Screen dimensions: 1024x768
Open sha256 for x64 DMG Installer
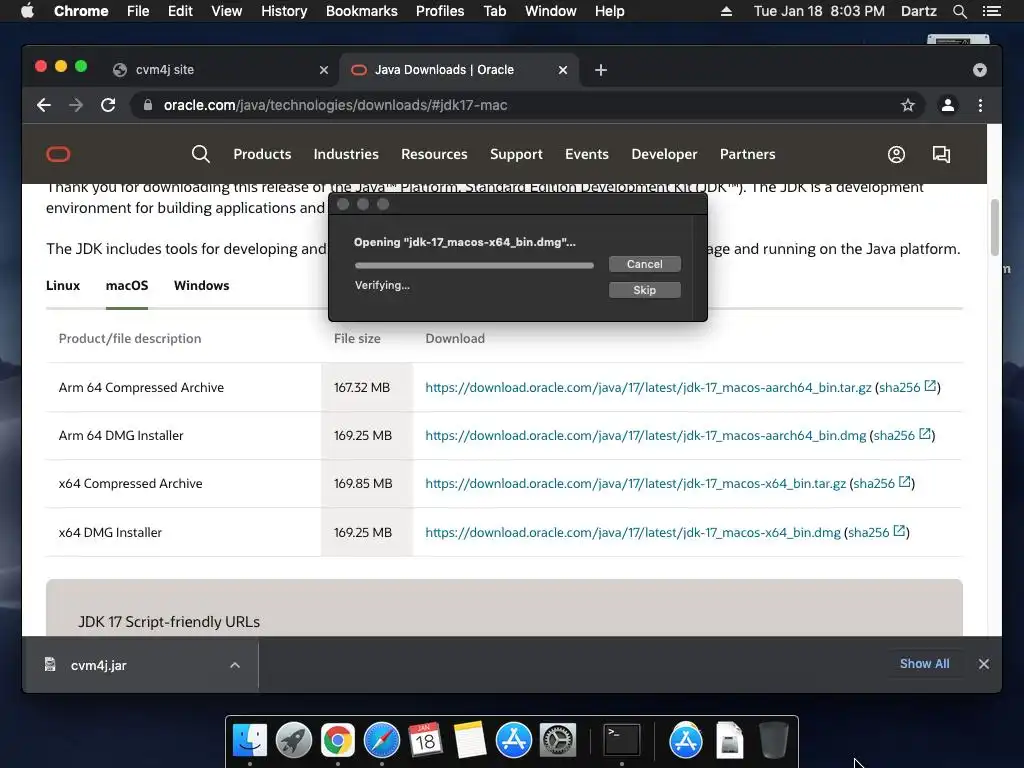point(876,533)
